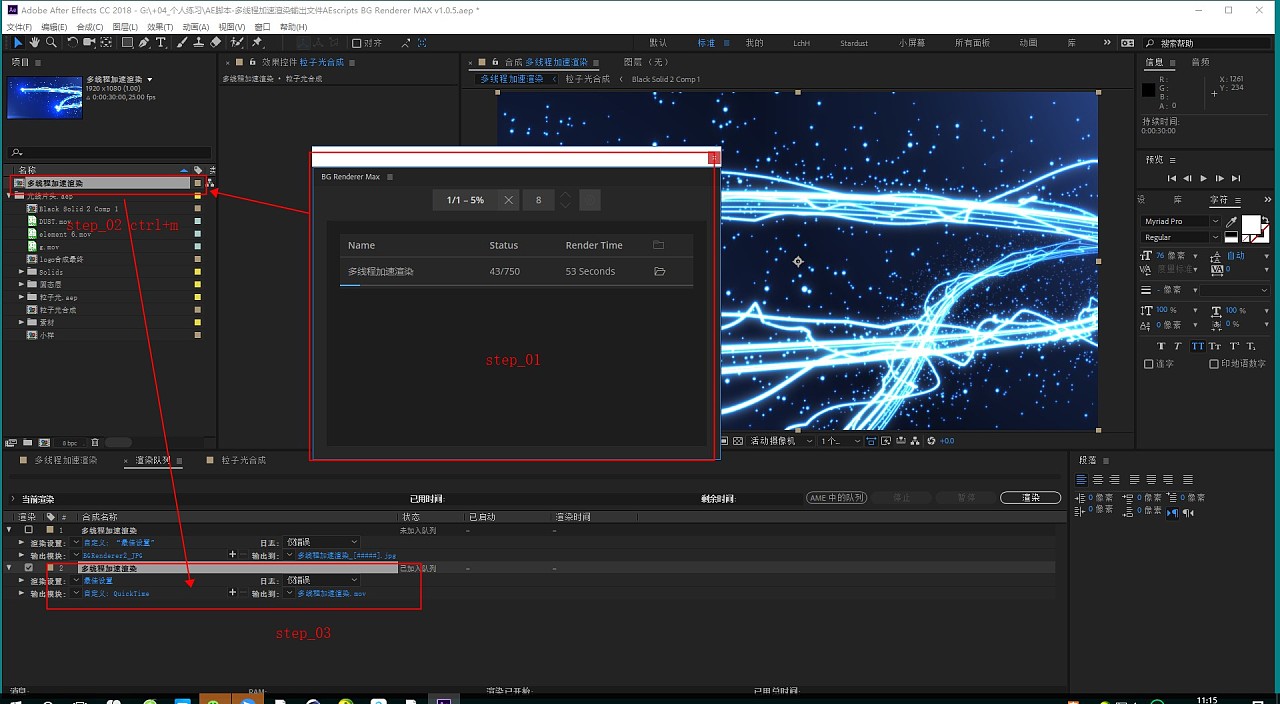
Task: Enable the 连字 ligatures checkbox
Action: [1148, 364]
